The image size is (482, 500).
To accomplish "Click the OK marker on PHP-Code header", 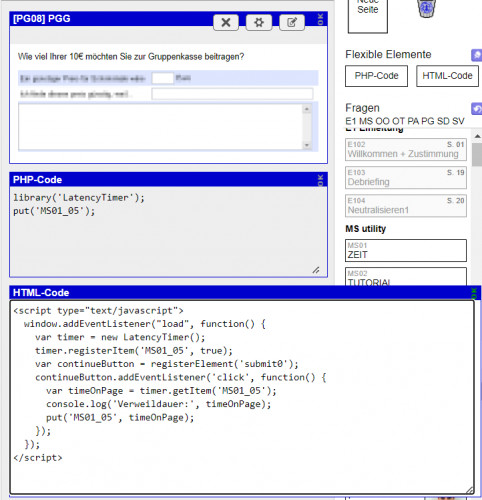I will pyautogui.click(x=320, y=180).
